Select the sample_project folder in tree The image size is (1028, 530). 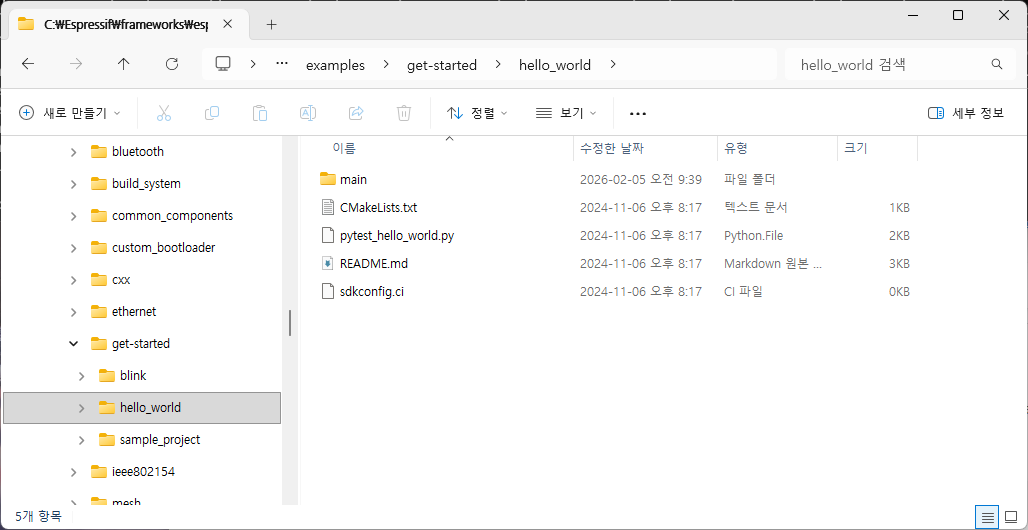[x=160, y=440]
